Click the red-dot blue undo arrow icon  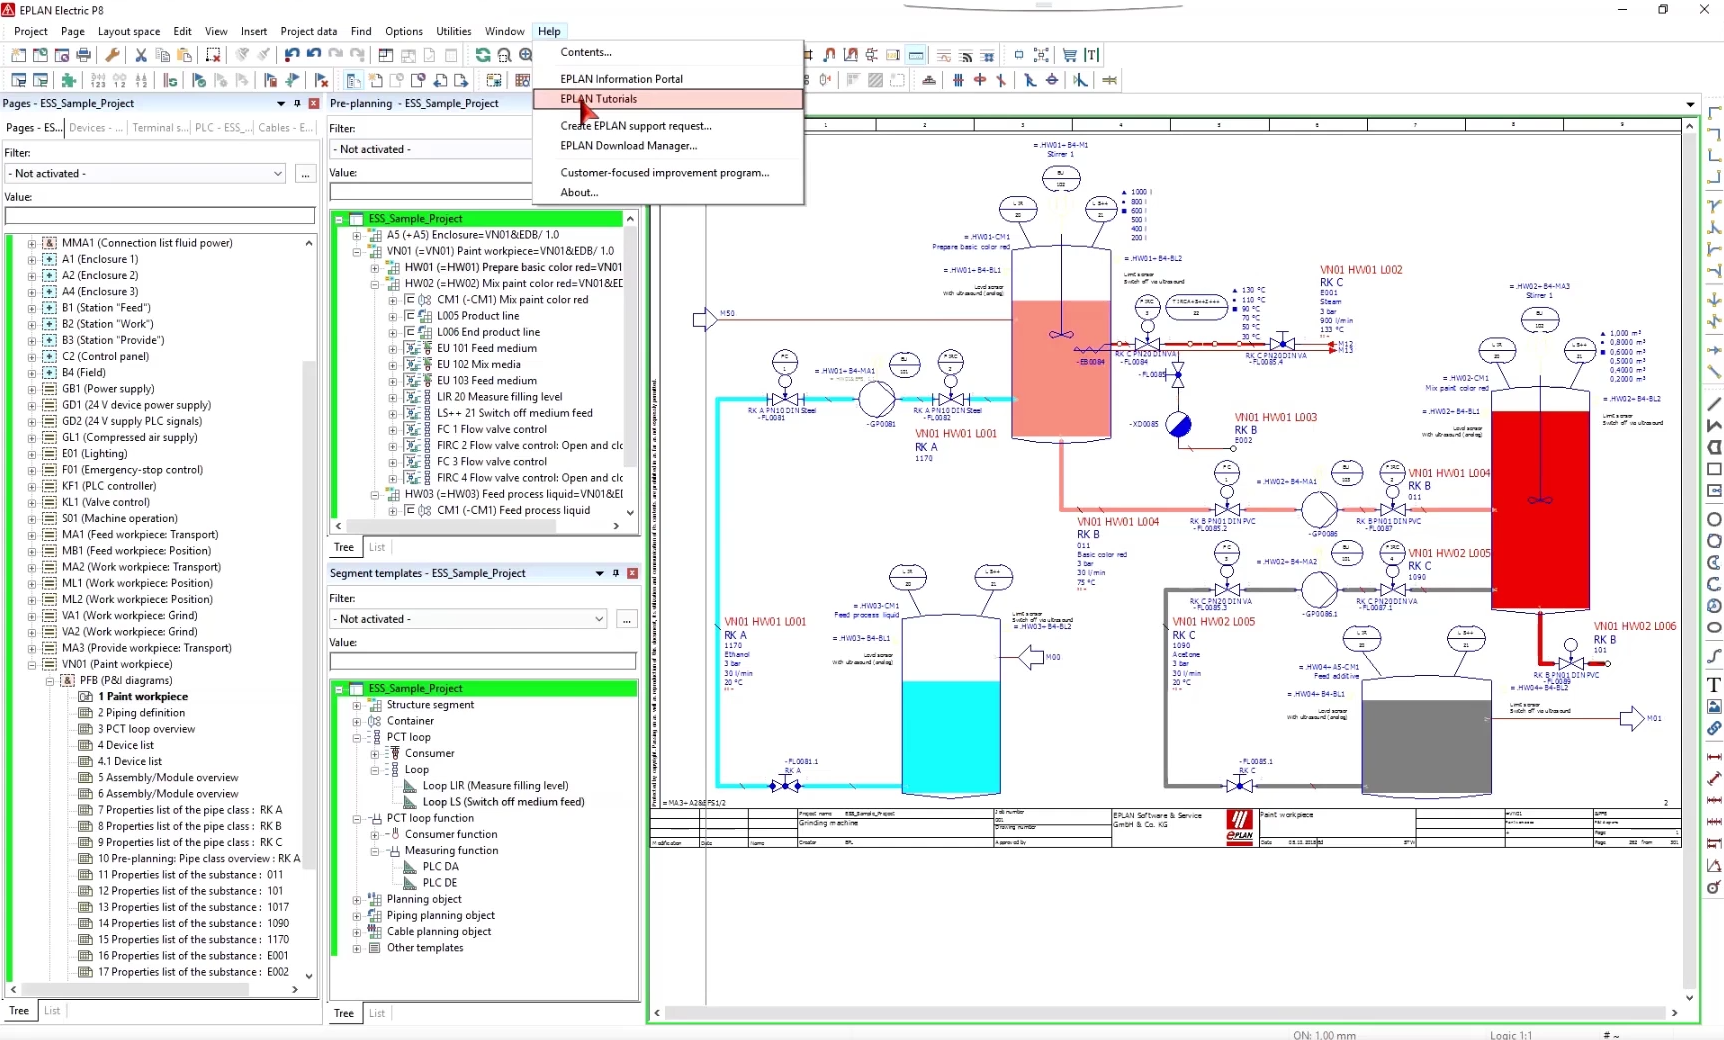pyautogui.click(x=292, y=55)
